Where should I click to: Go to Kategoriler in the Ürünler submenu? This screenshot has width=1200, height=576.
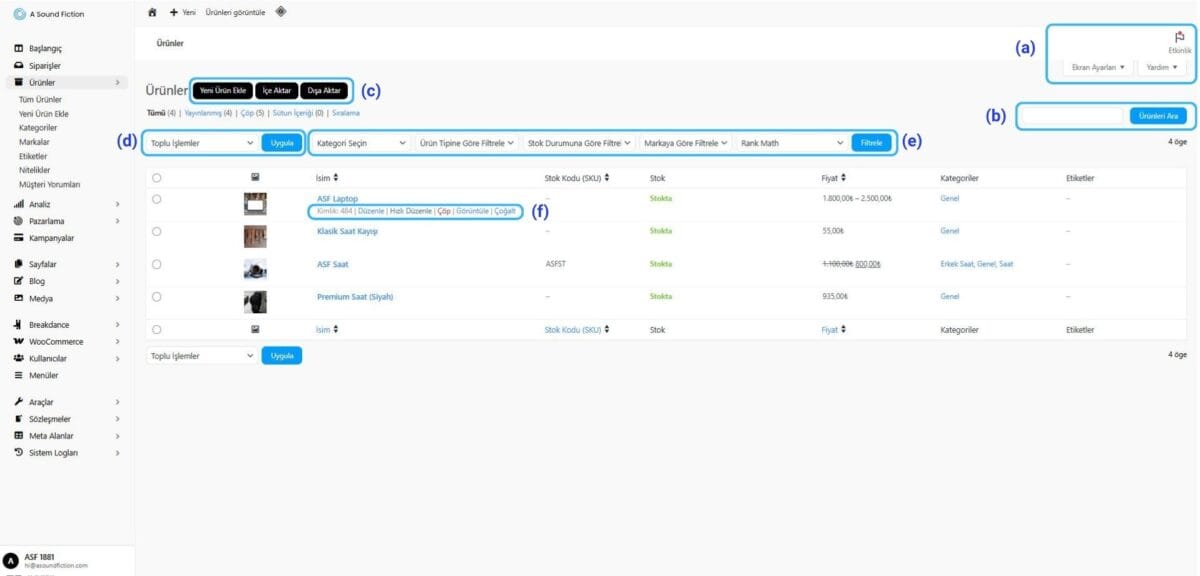38,128
